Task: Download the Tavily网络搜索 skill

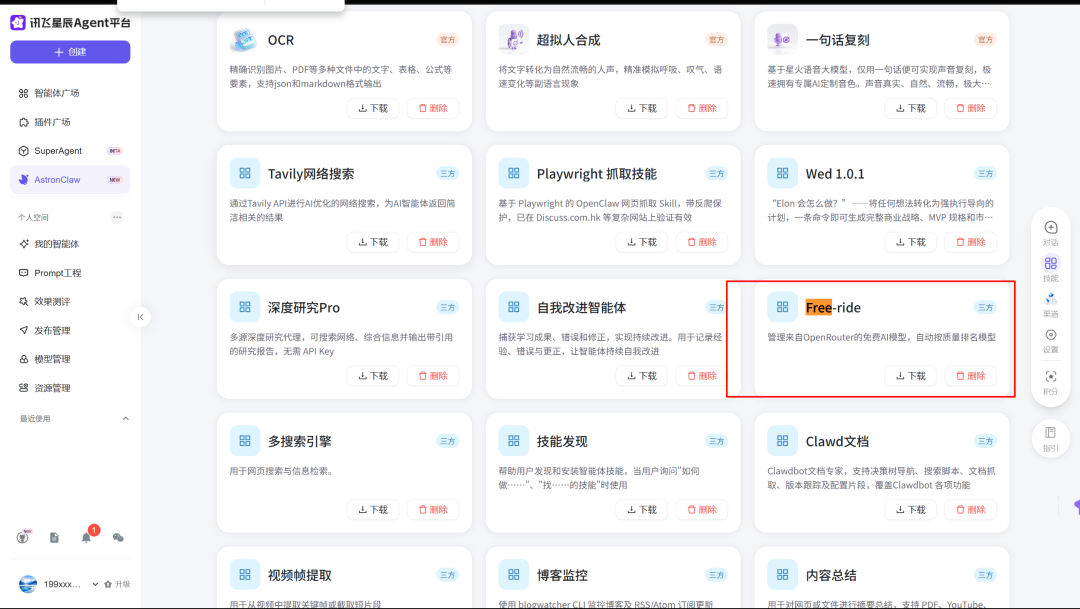Action: 373,242
